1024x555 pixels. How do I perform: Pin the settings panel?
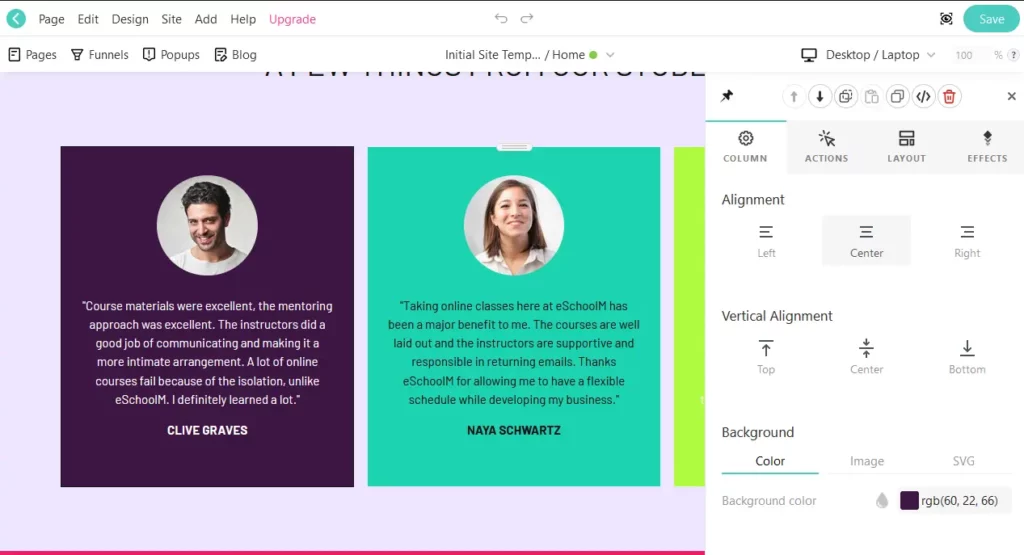click(x=727, y=96)
